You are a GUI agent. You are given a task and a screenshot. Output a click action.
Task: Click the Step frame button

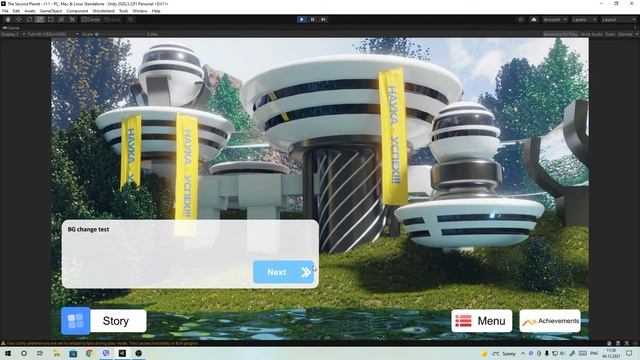[323, 19]
